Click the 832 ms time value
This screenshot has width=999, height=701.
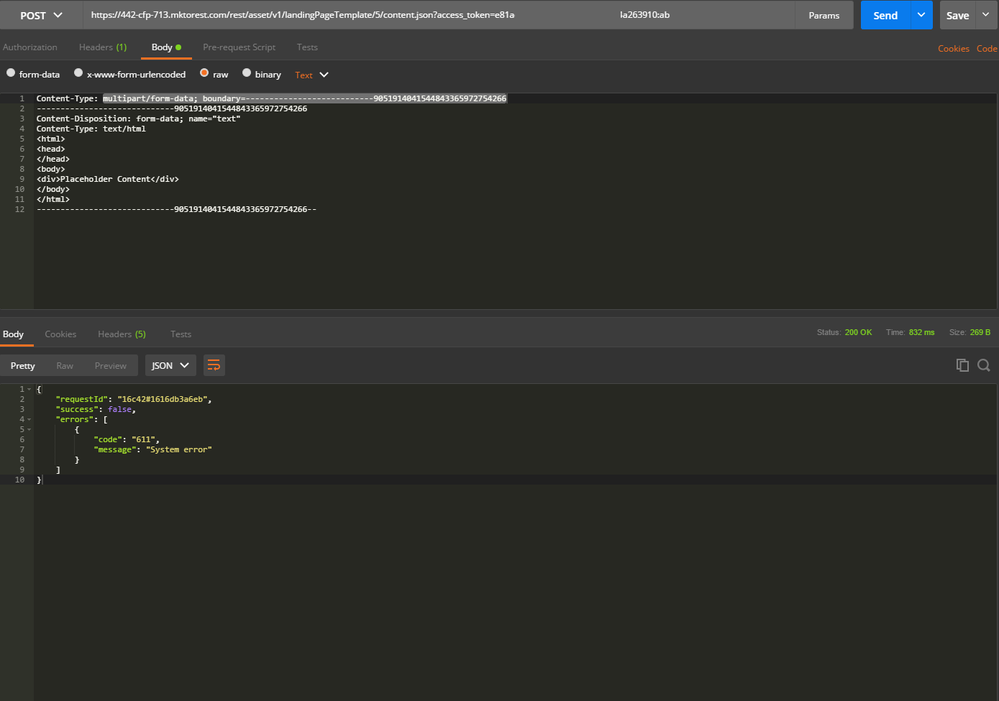(x=921, y=333)
